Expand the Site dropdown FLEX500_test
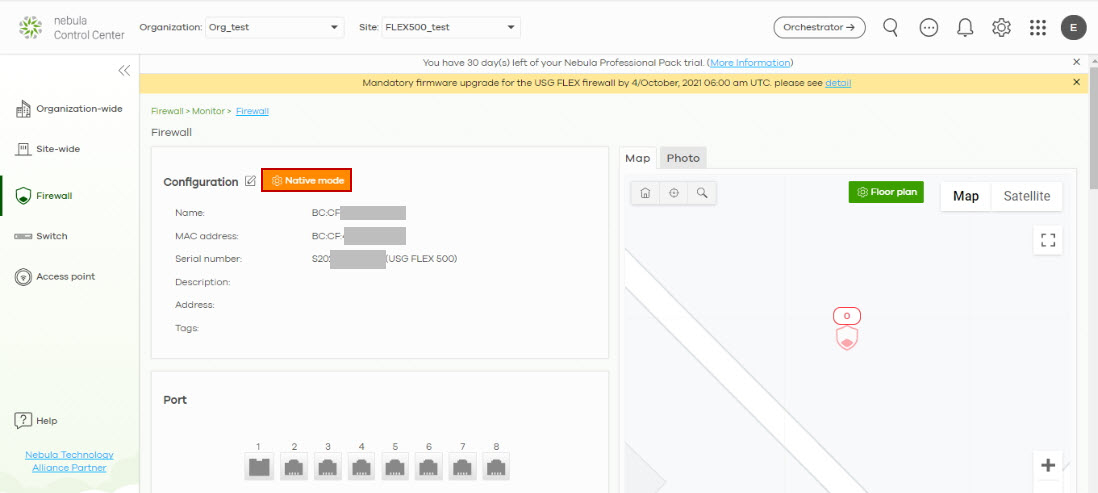1098x493 pixels. [x=451, y=28]
